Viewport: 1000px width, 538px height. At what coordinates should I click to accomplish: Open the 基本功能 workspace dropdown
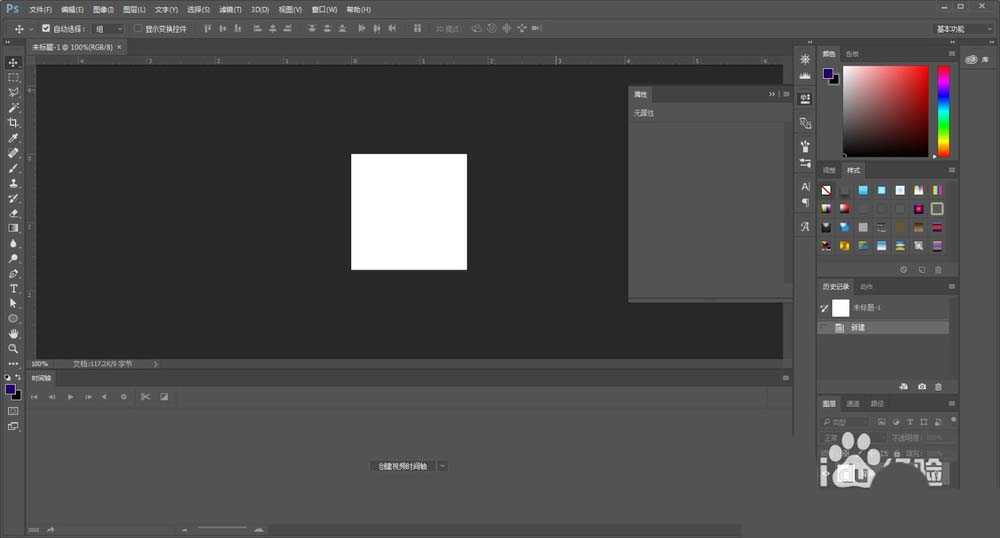(x=964, y=29)
